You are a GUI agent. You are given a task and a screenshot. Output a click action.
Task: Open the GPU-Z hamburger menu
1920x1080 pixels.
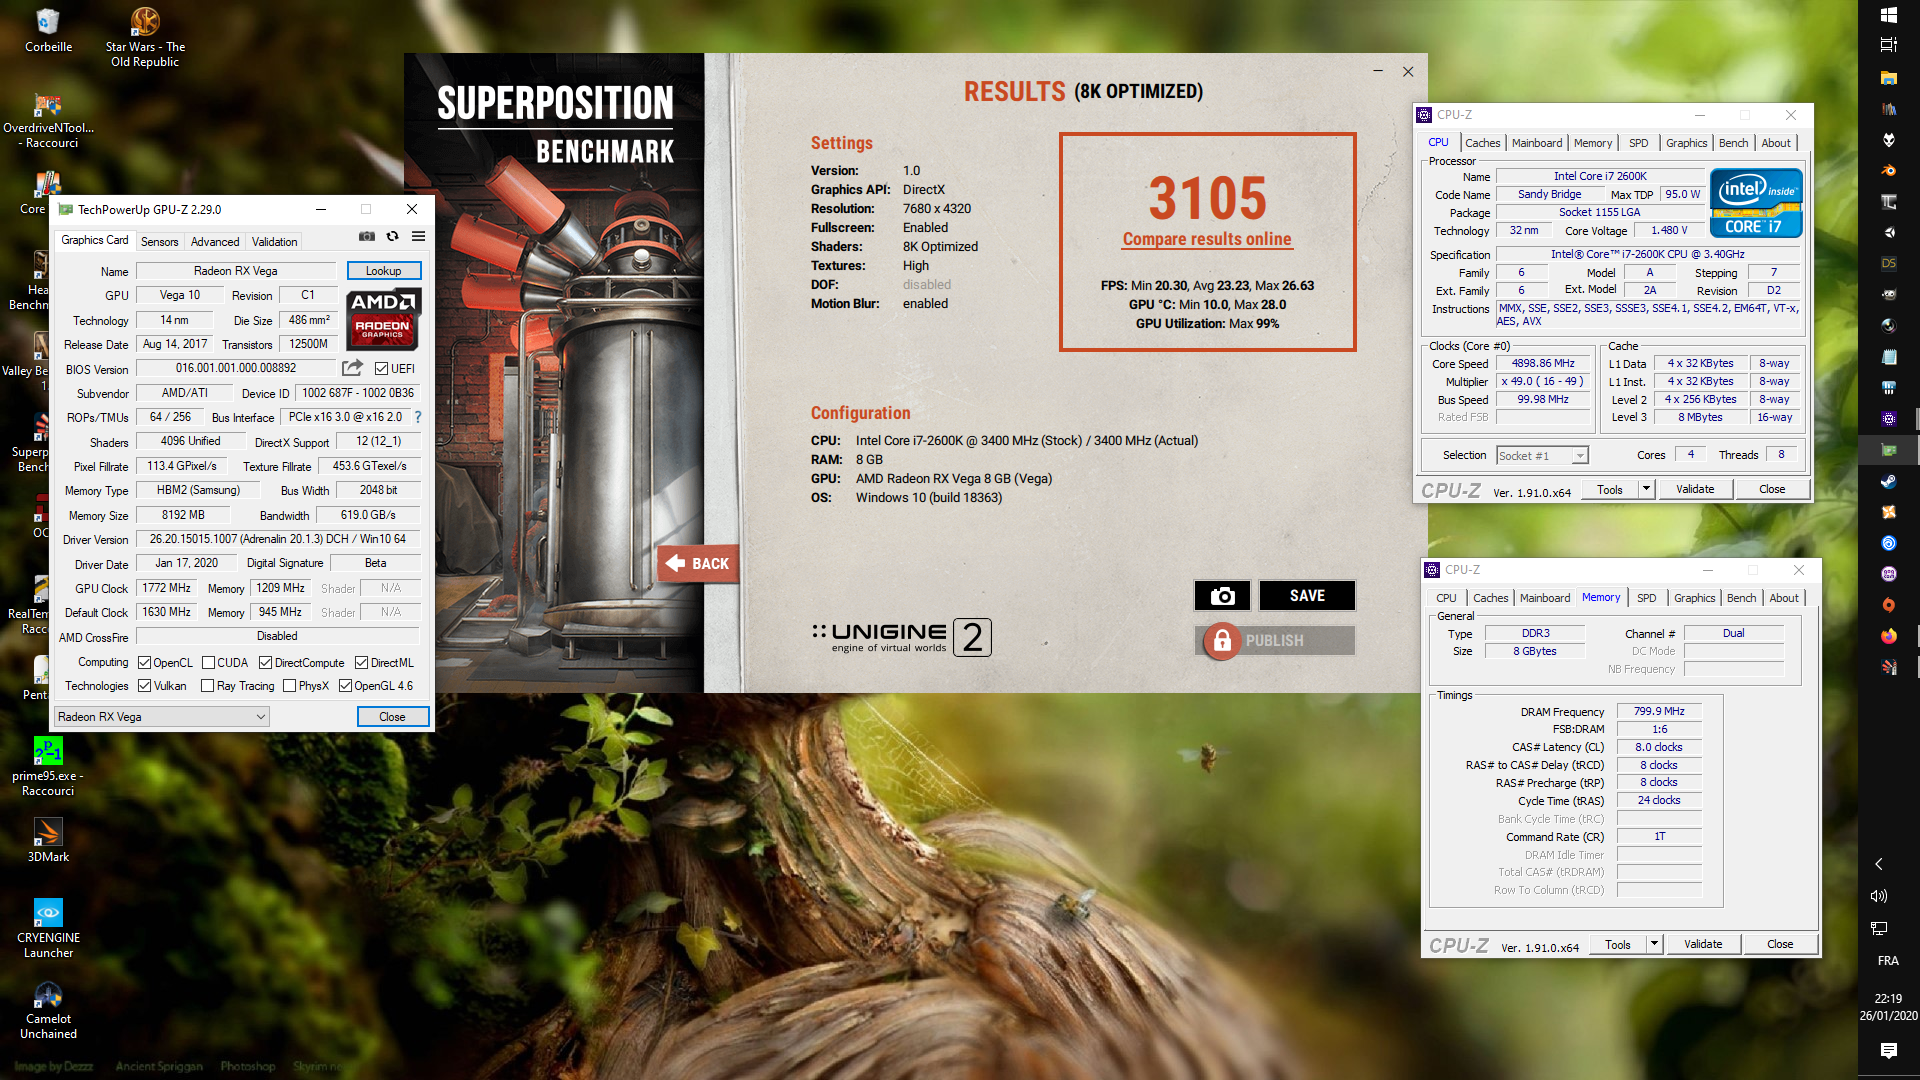(x=419, y=237)
